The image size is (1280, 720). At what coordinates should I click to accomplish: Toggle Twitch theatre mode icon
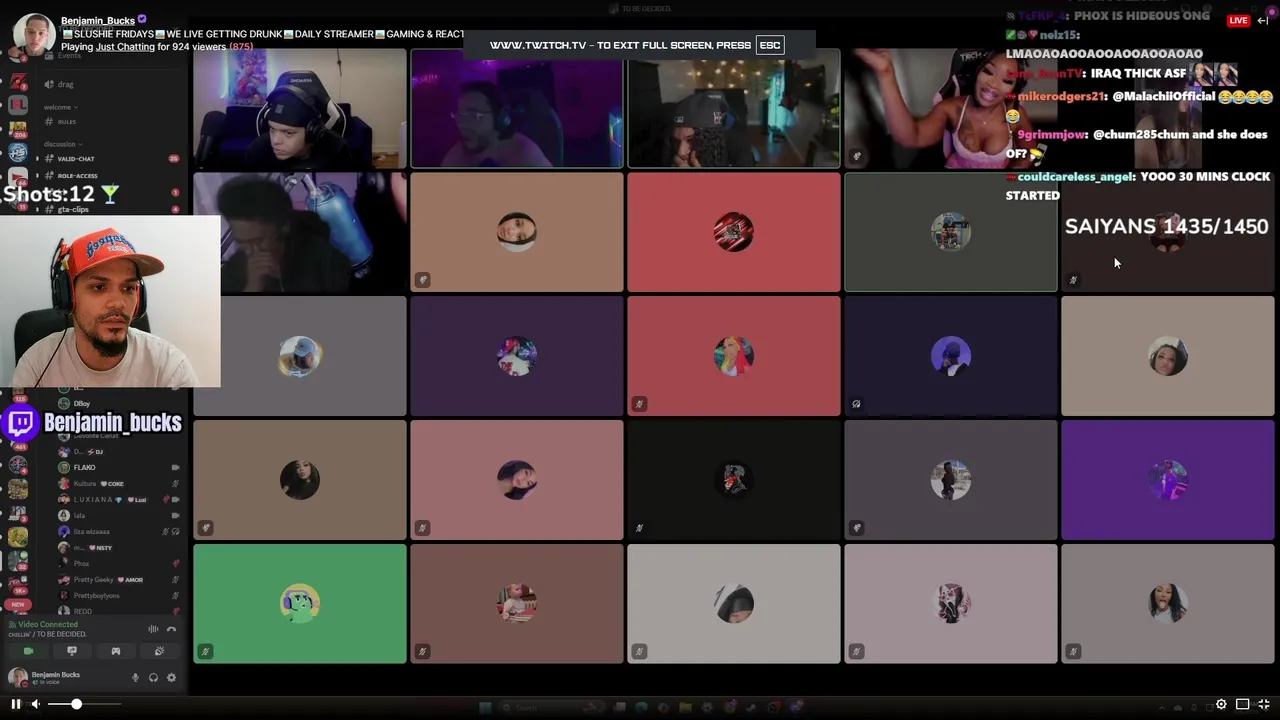tap(1243, 704)
